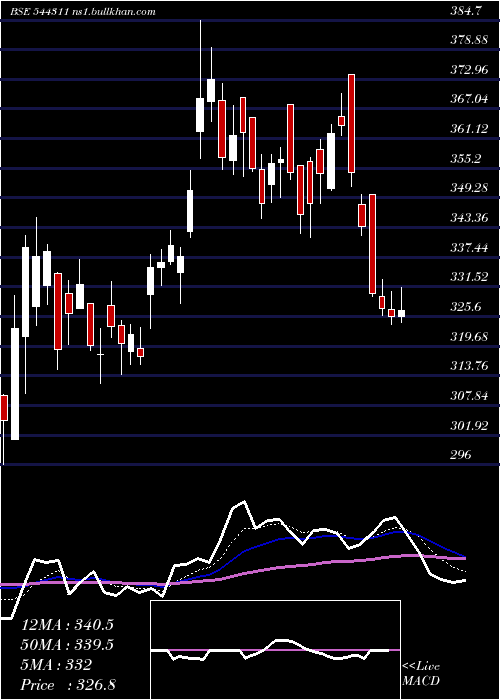Click the 349.28 price label
The width and height of the screenshot is (500, 700).
click(469, 188)
